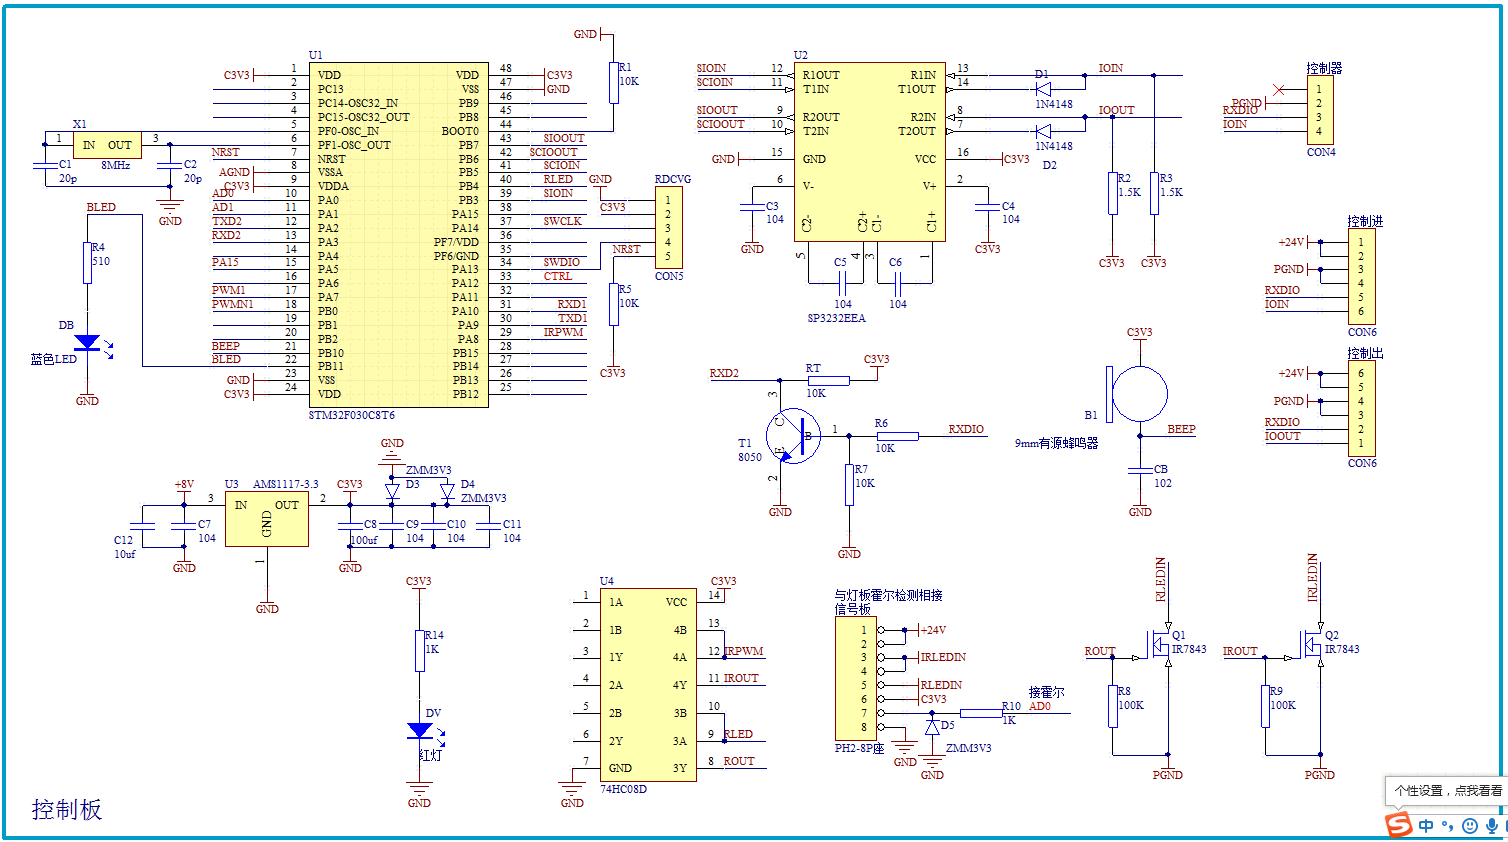Screen dimensions: 1508x842
Task: Select the D3 ZMM3V3 zener diode
Action: [393, 490]
